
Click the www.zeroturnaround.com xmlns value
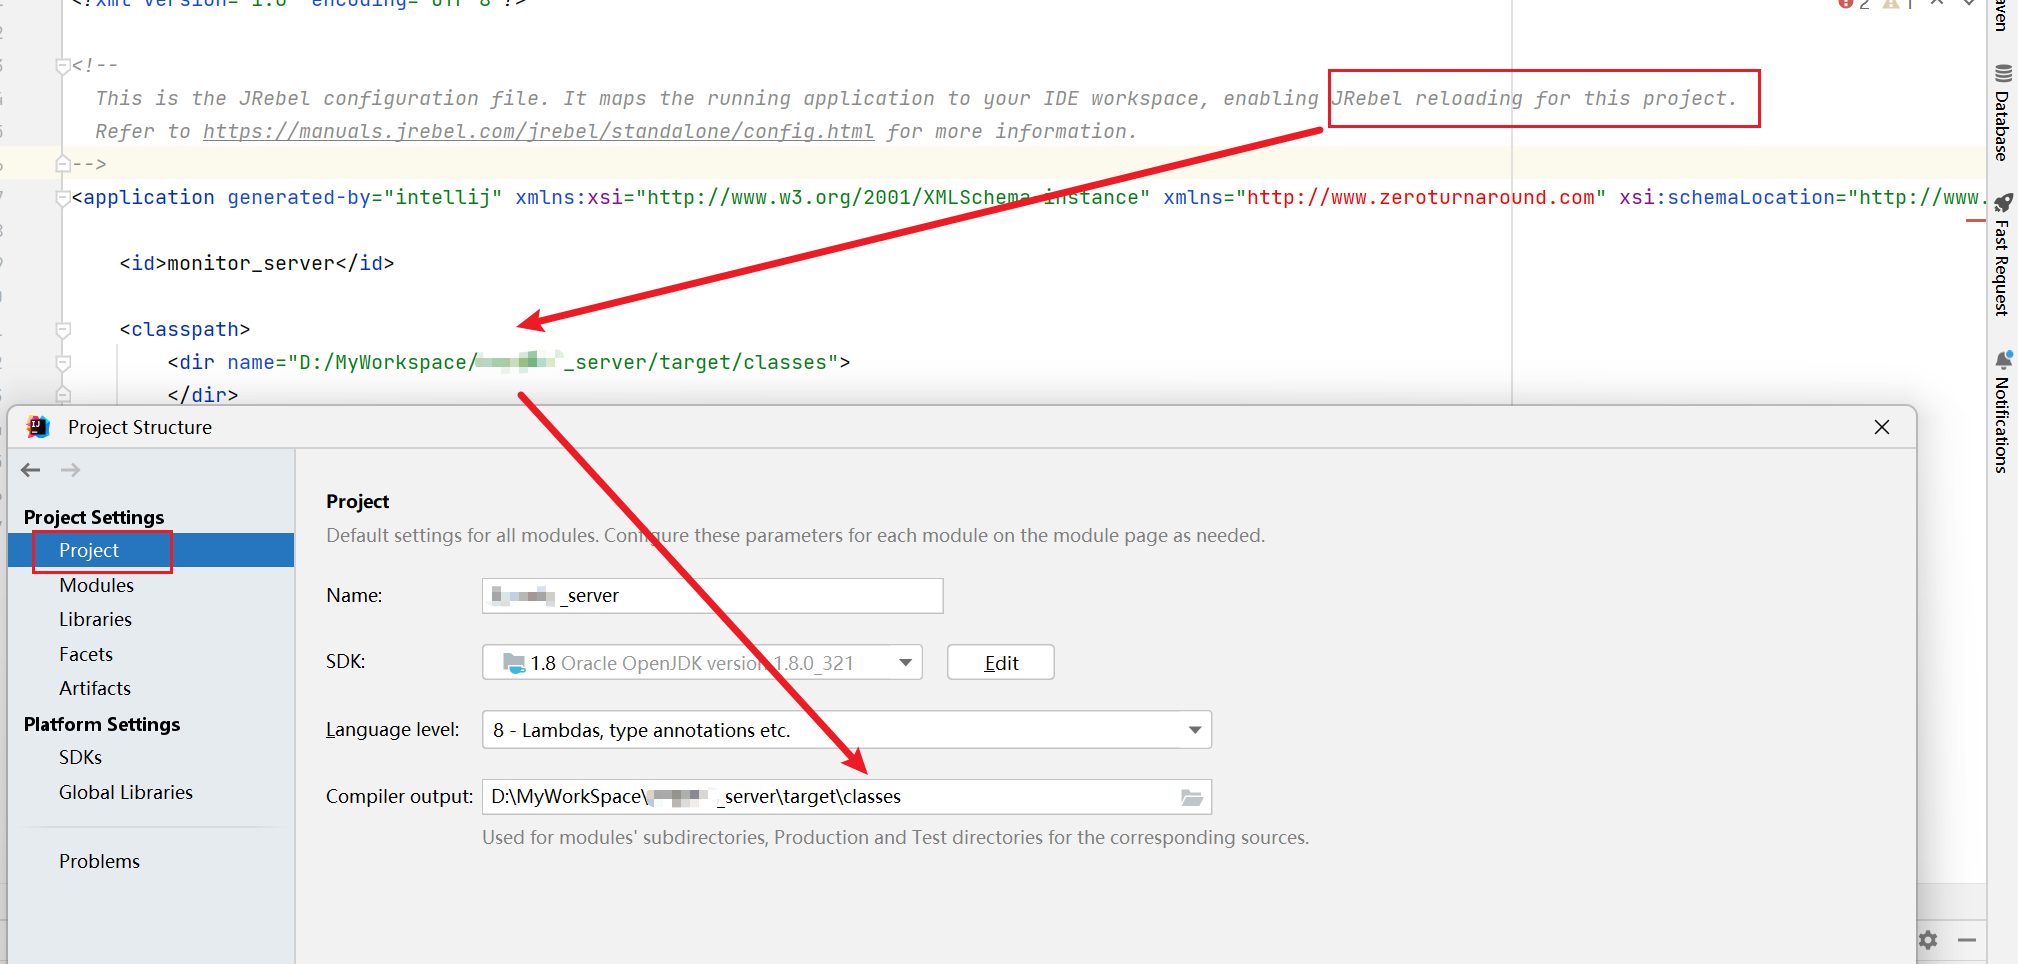point(1421,198)
